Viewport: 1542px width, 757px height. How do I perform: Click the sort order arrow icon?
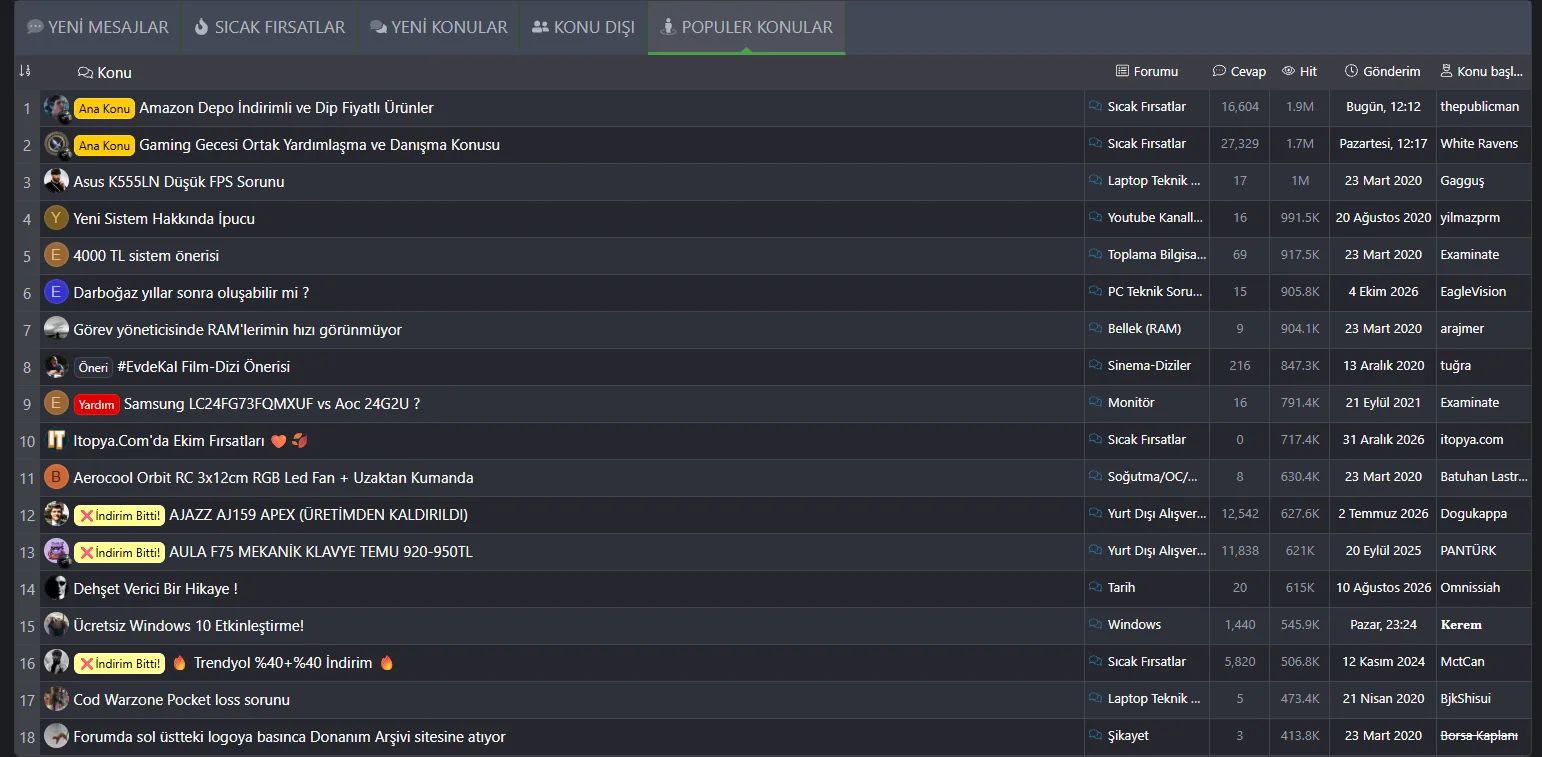pos(25,71)
